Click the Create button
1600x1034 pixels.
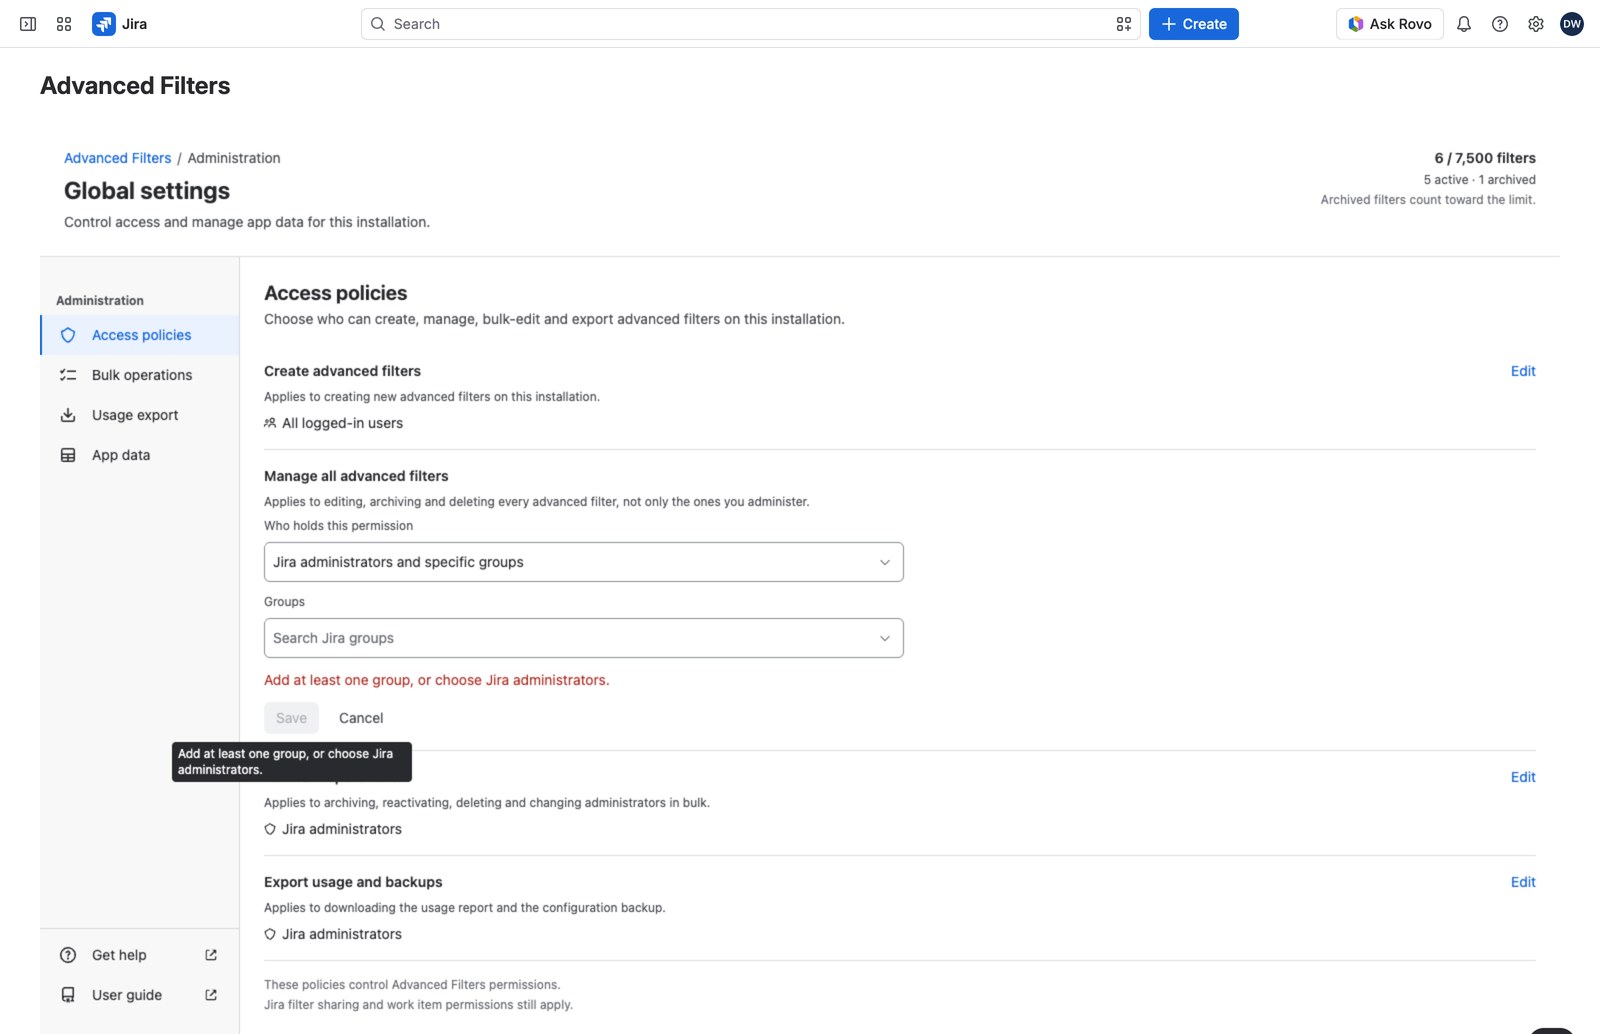[1194, 24]
